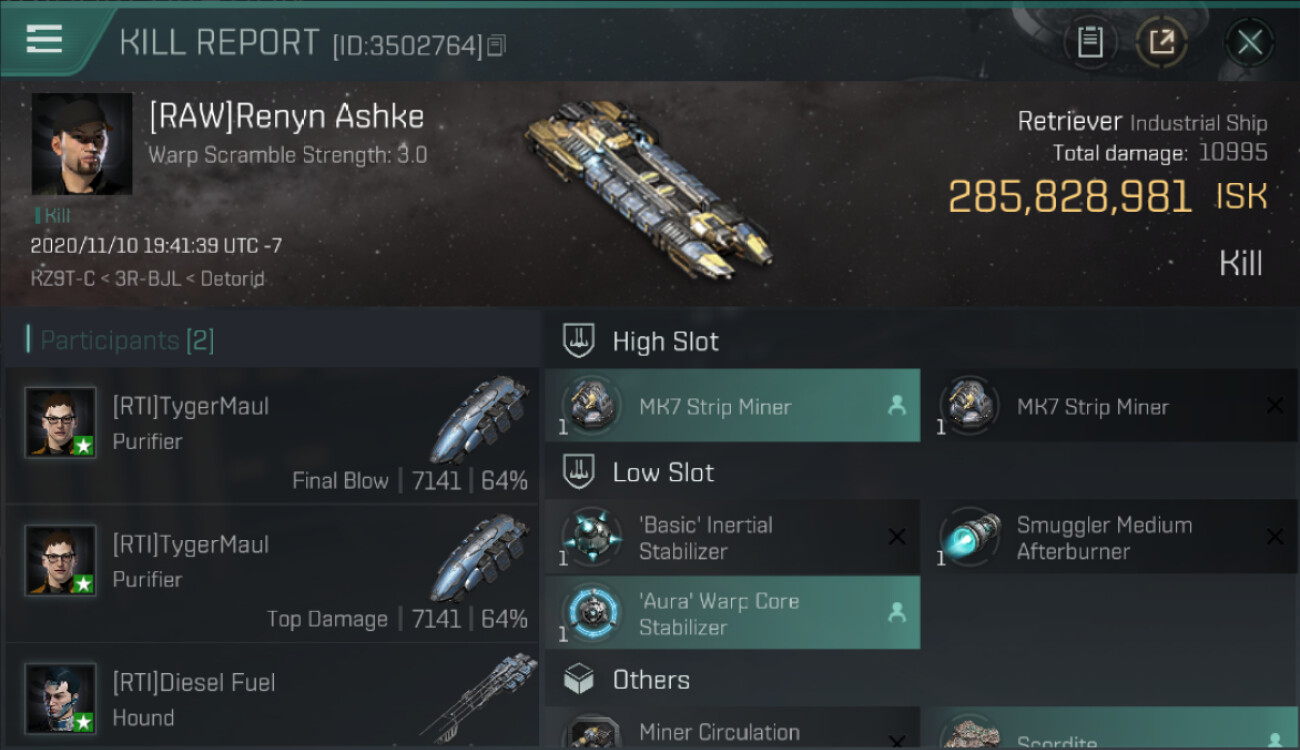This screenshot has height=750, width=1300.
Task: Copy the kill report ID
Action: (497, 46)
